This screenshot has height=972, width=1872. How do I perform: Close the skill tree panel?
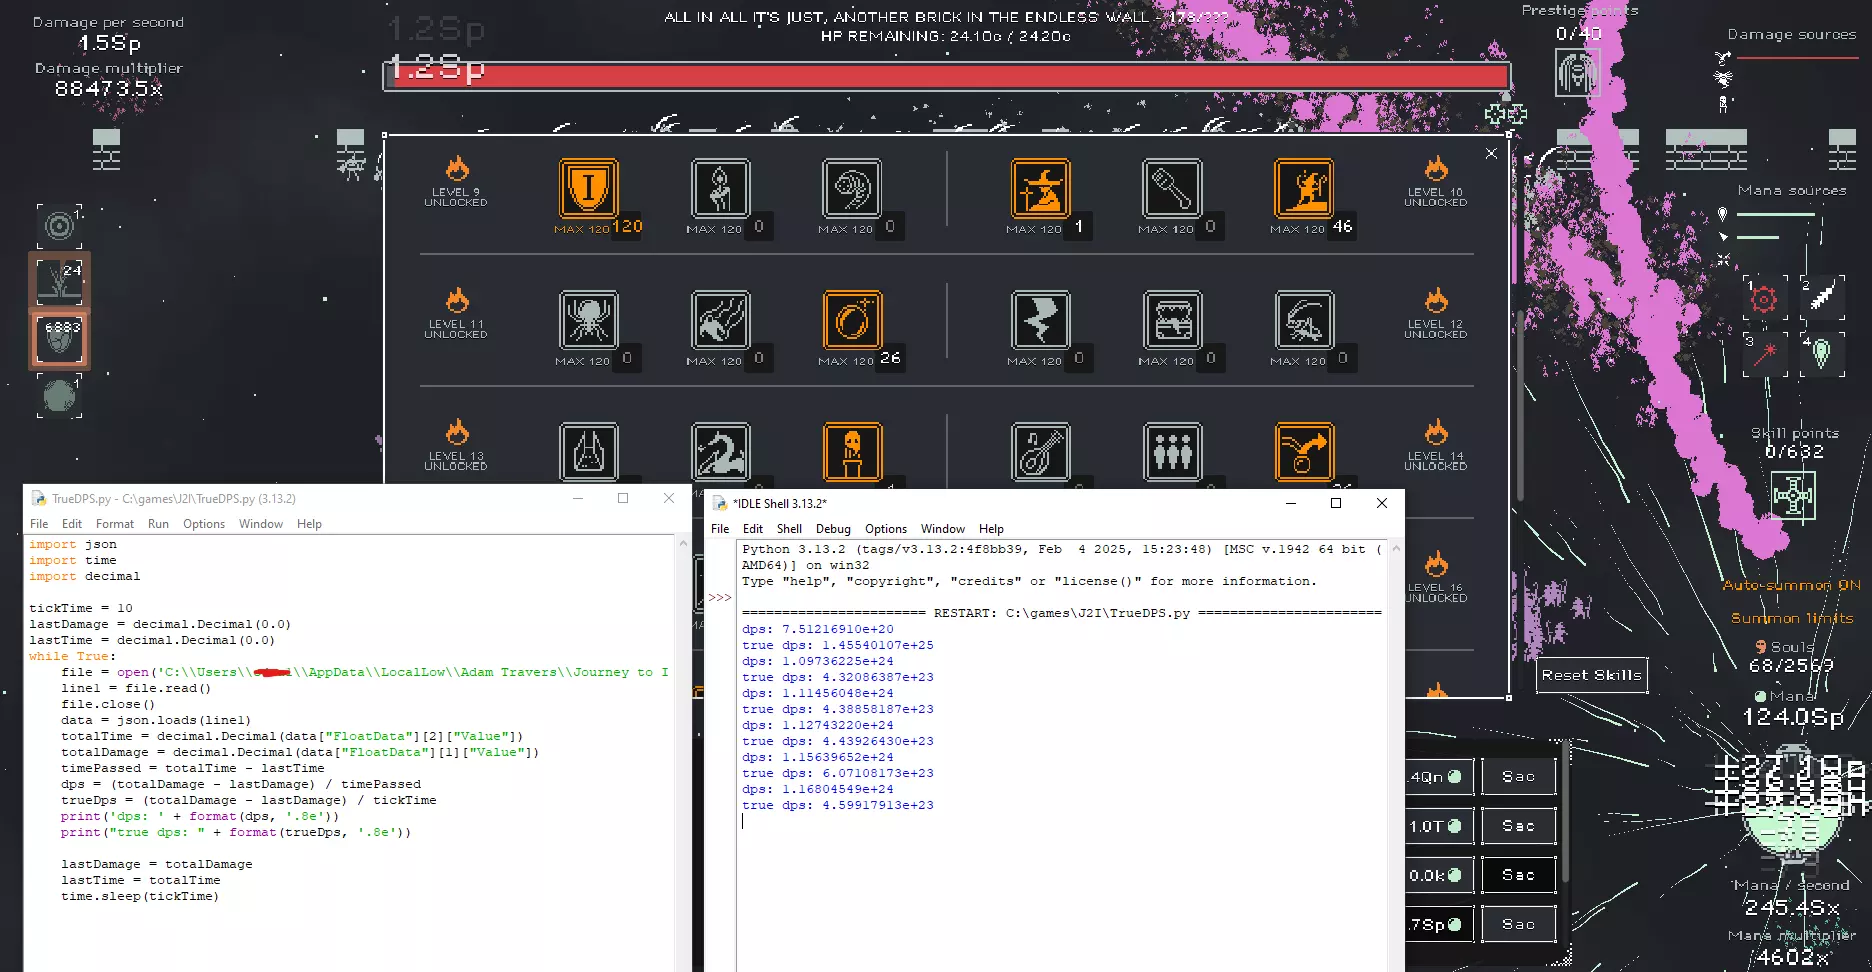1491,153
